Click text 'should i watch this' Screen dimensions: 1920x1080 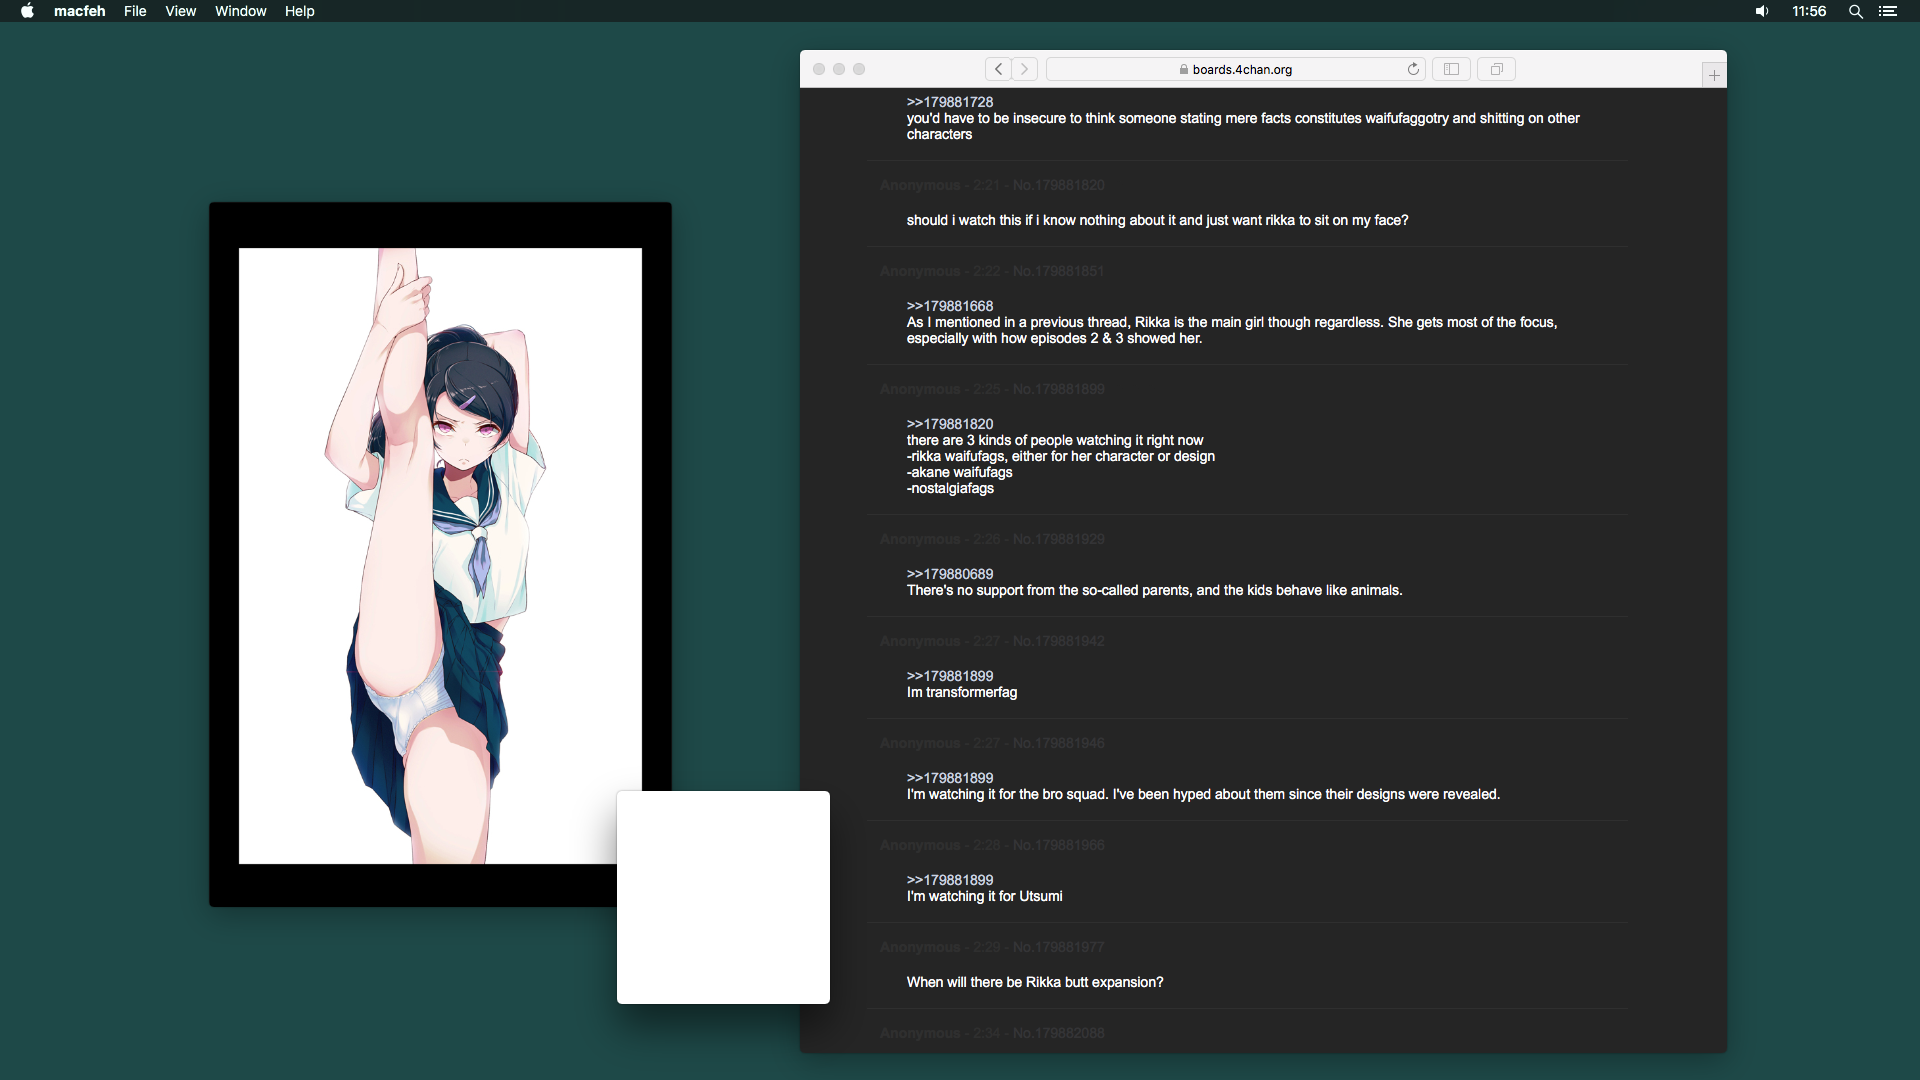click(x=964, y=220)
